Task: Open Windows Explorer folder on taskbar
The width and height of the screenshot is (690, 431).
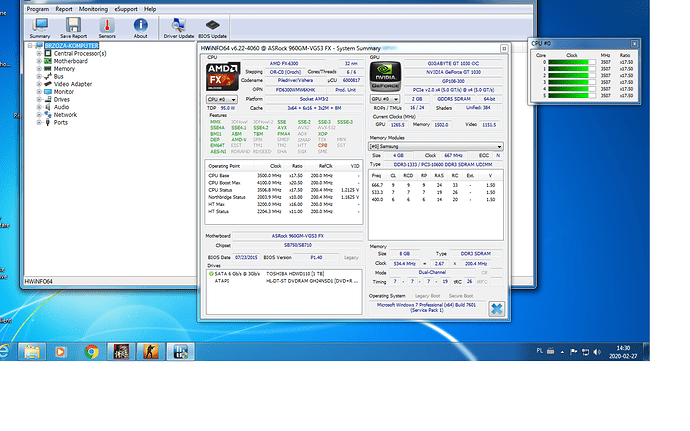Action: (x=31, y=351)
